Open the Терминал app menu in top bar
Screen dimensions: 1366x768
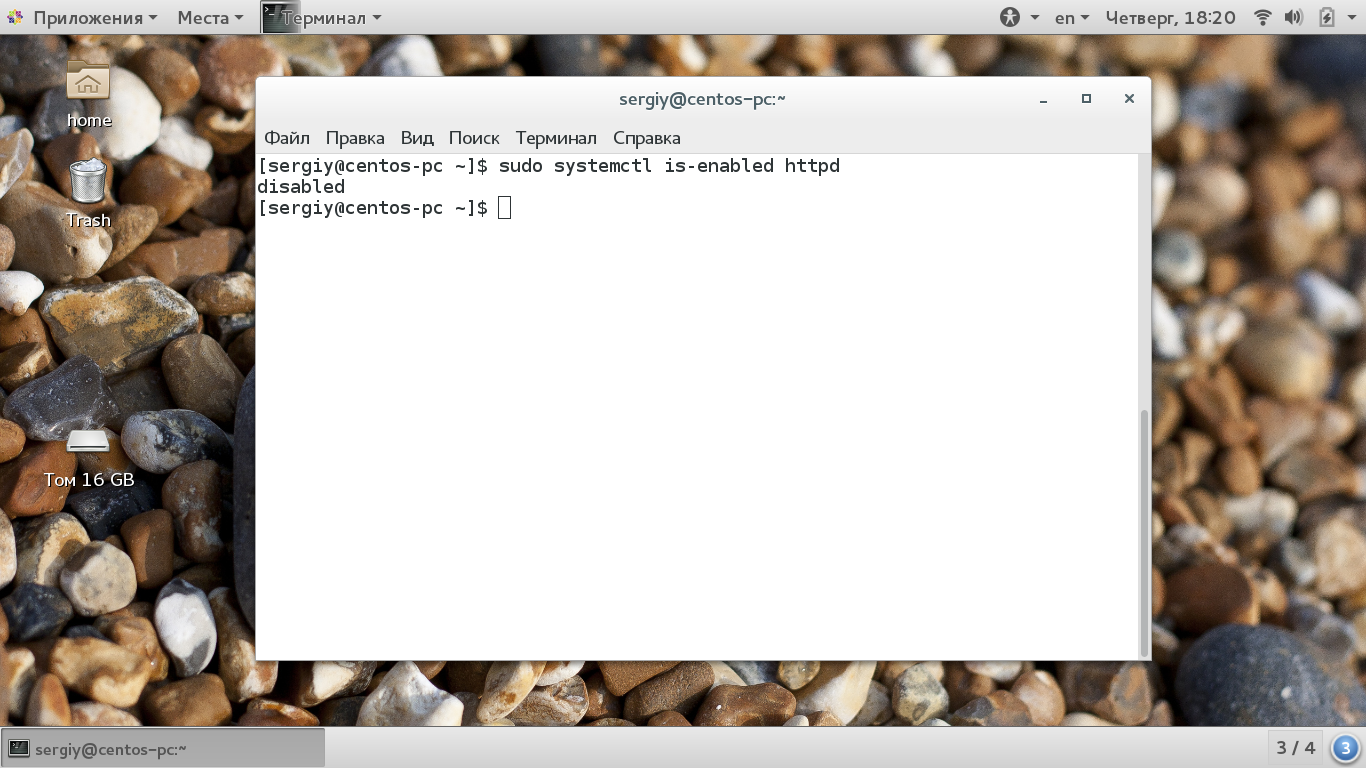coord(331,17)
